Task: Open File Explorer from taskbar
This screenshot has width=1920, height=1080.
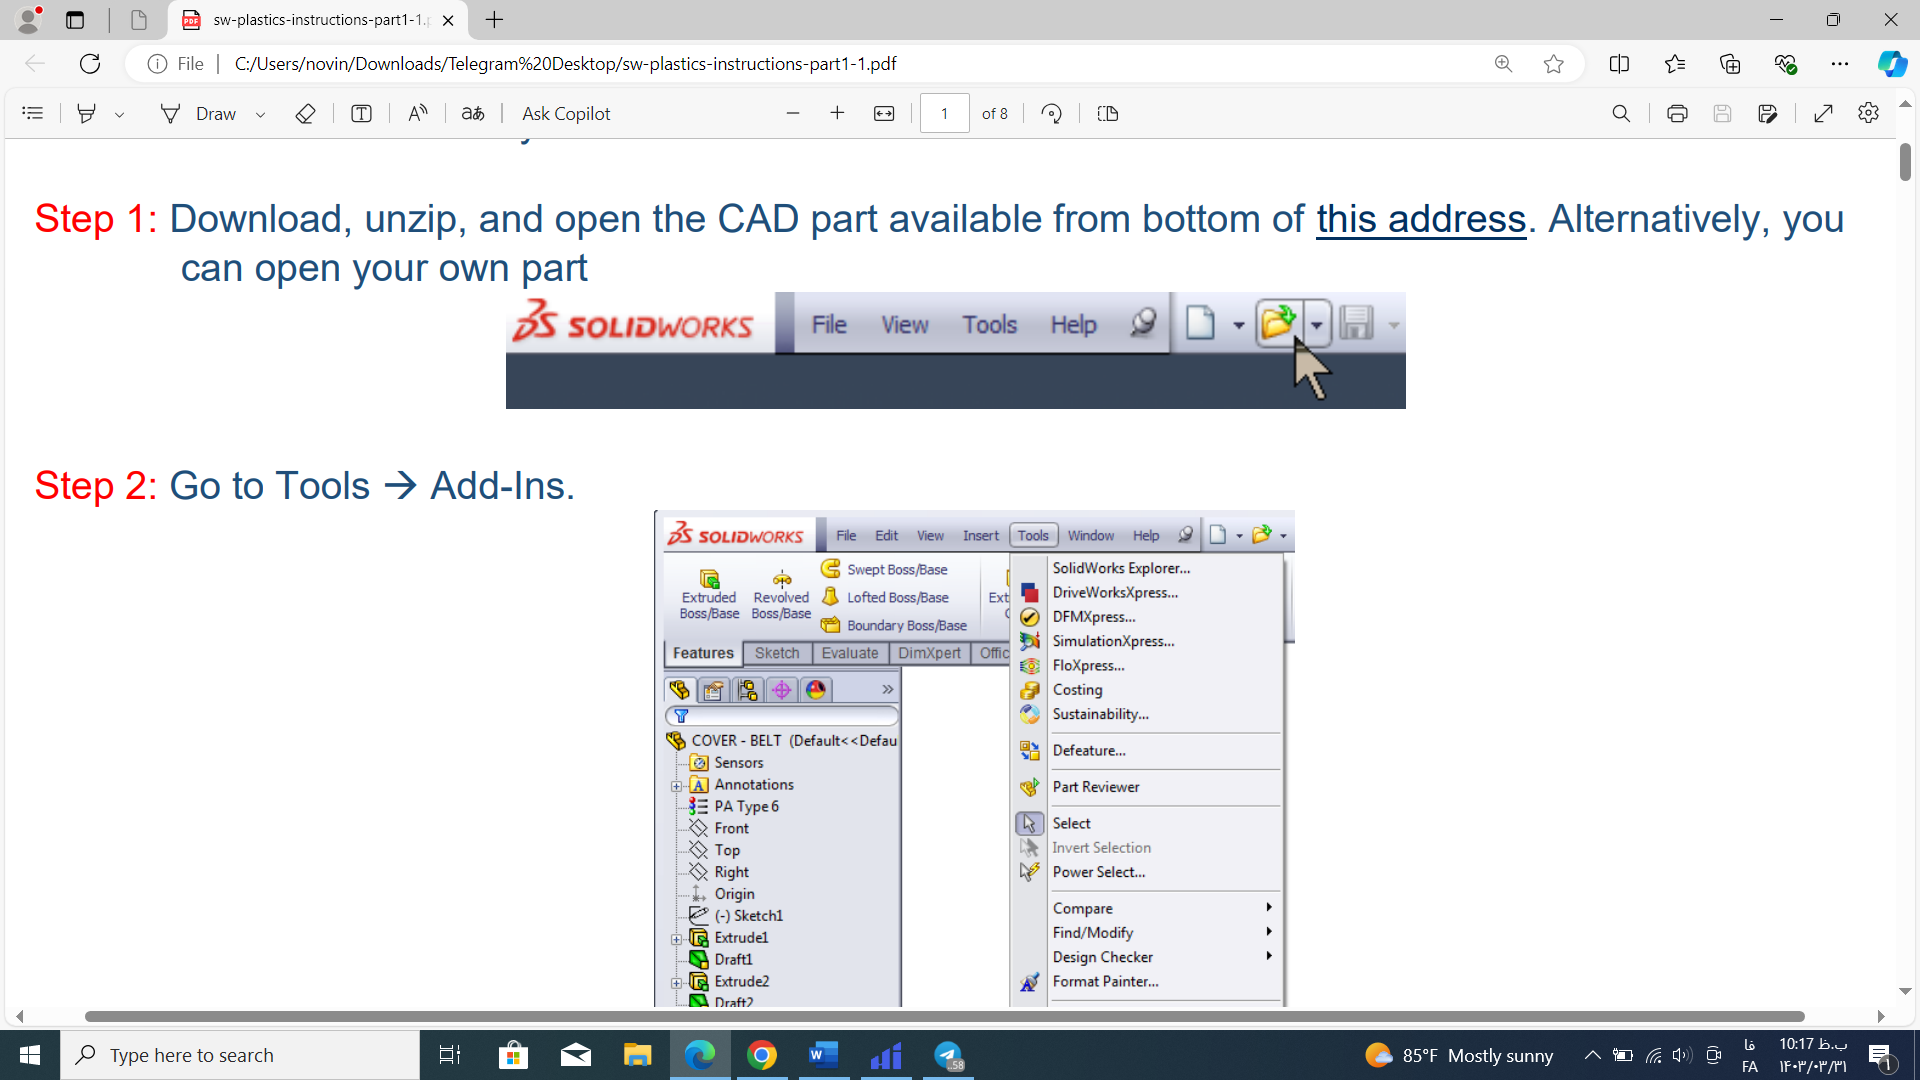Action: point(637,1055)
